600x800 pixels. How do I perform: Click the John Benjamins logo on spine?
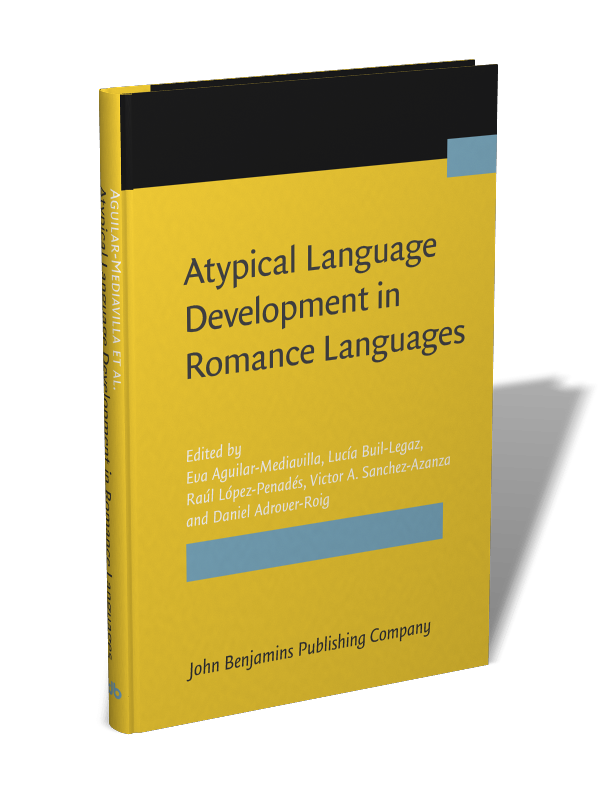[113, 689]
